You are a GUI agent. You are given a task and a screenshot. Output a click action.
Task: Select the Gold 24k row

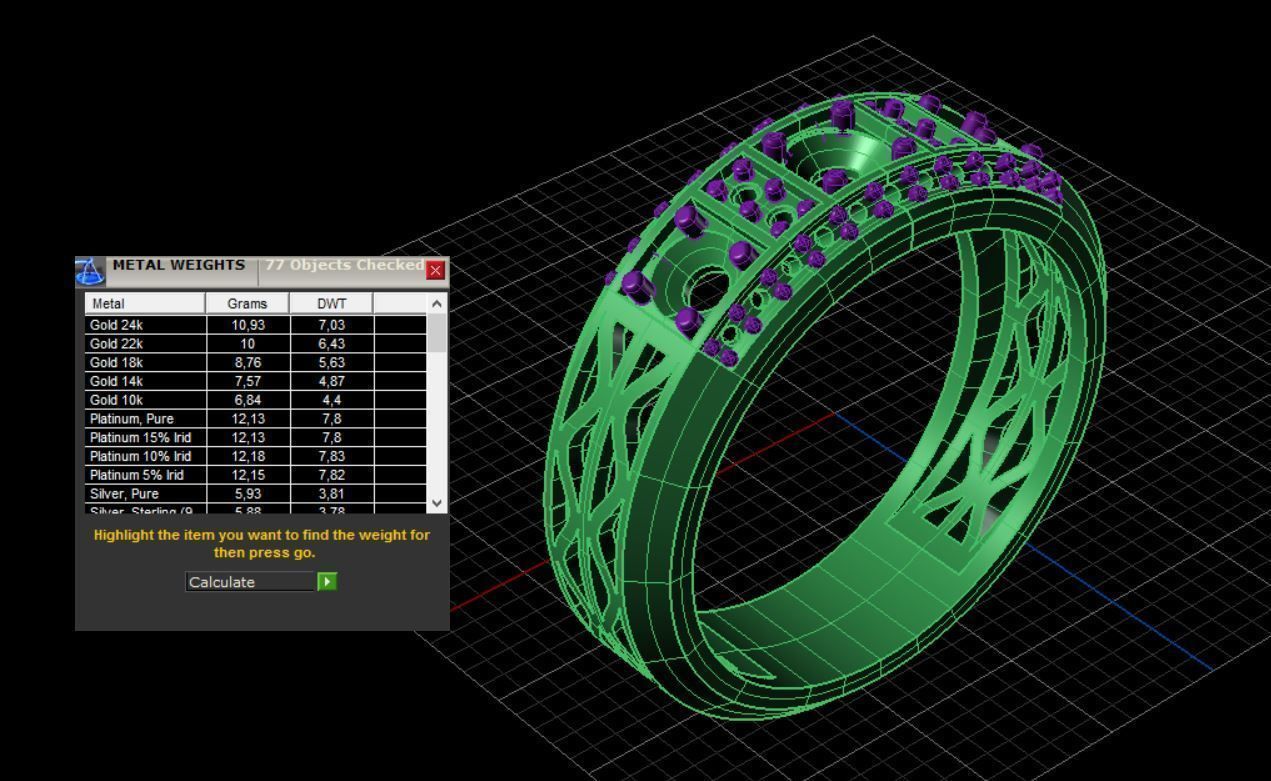[256, 325]
